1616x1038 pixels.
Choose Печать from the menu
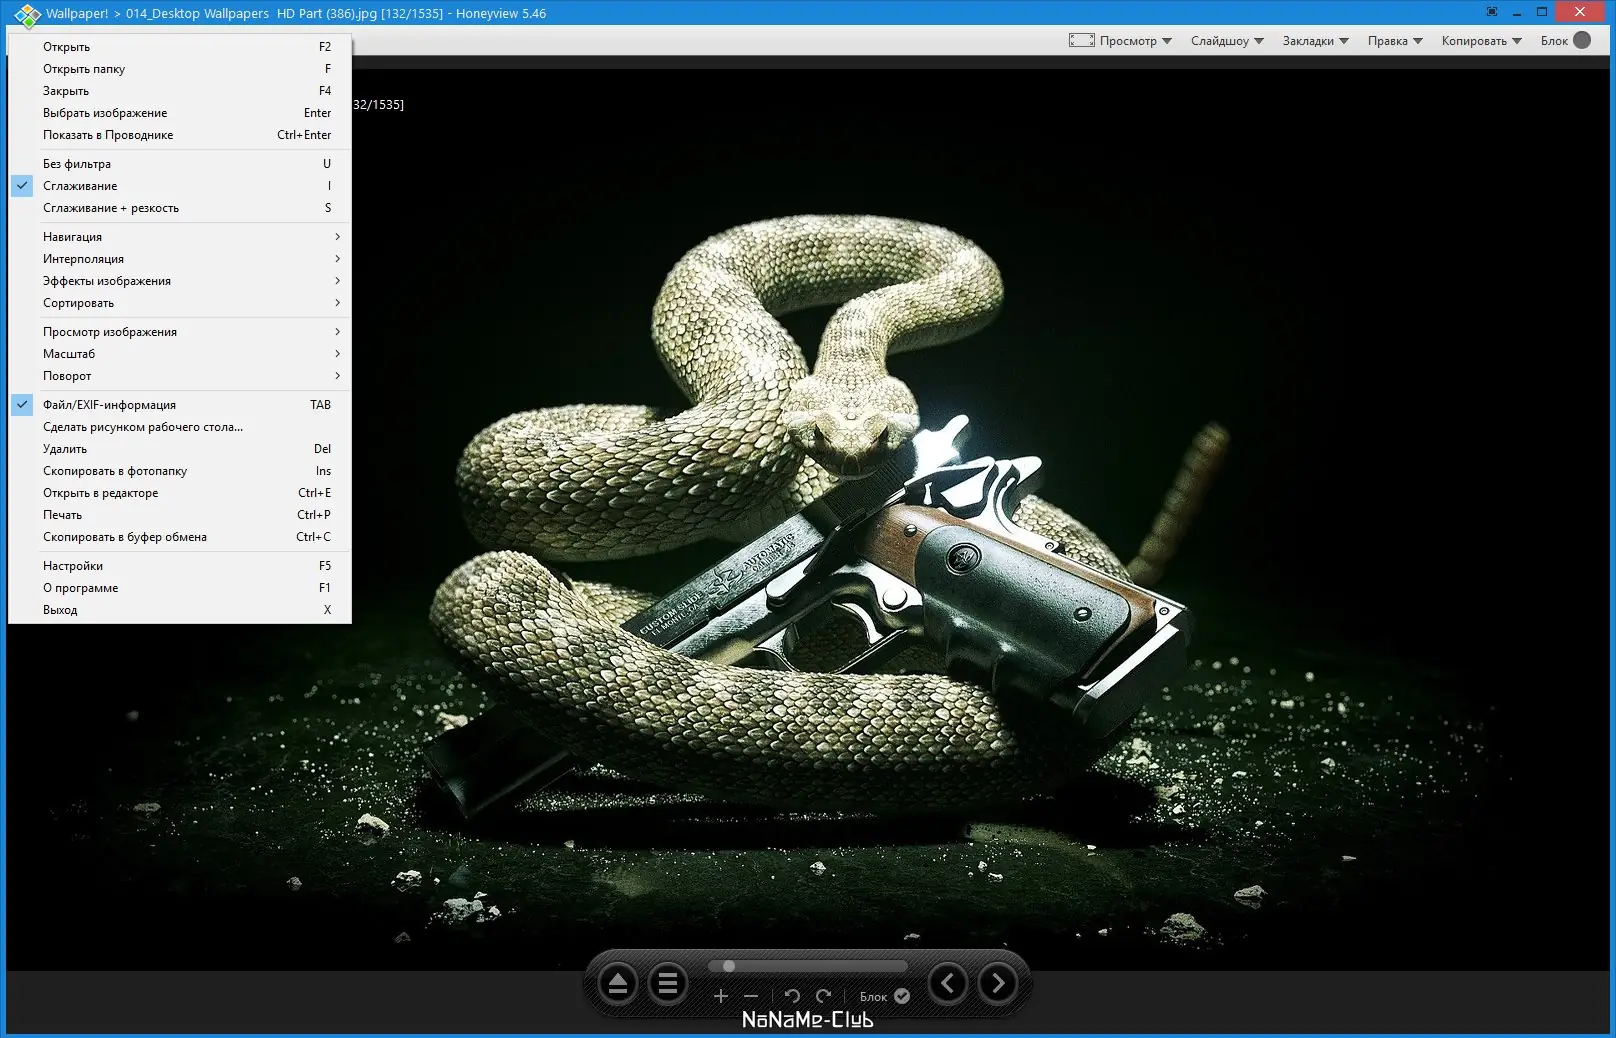point(180,515)
